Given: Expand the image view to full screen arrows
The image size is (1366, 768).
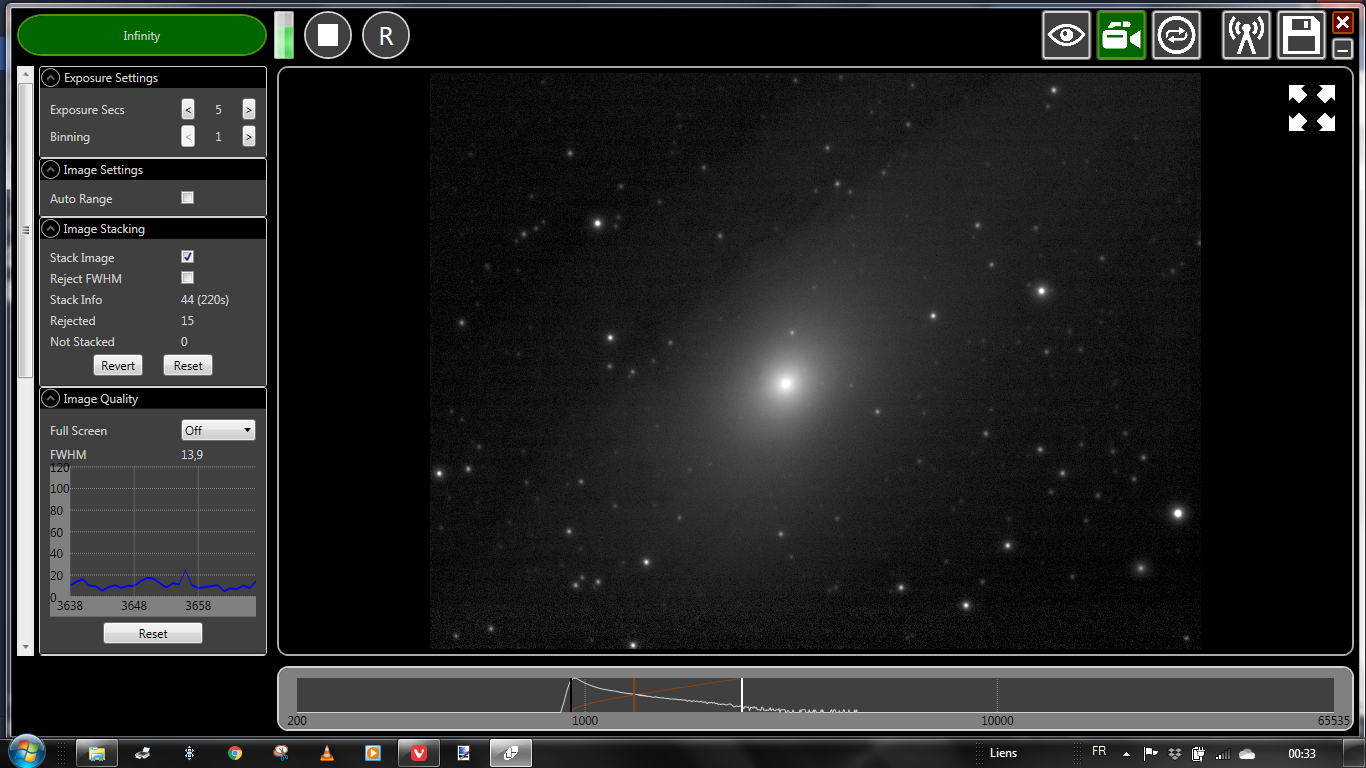Looking at the screenshot, I should click(x=1311, y=108).
